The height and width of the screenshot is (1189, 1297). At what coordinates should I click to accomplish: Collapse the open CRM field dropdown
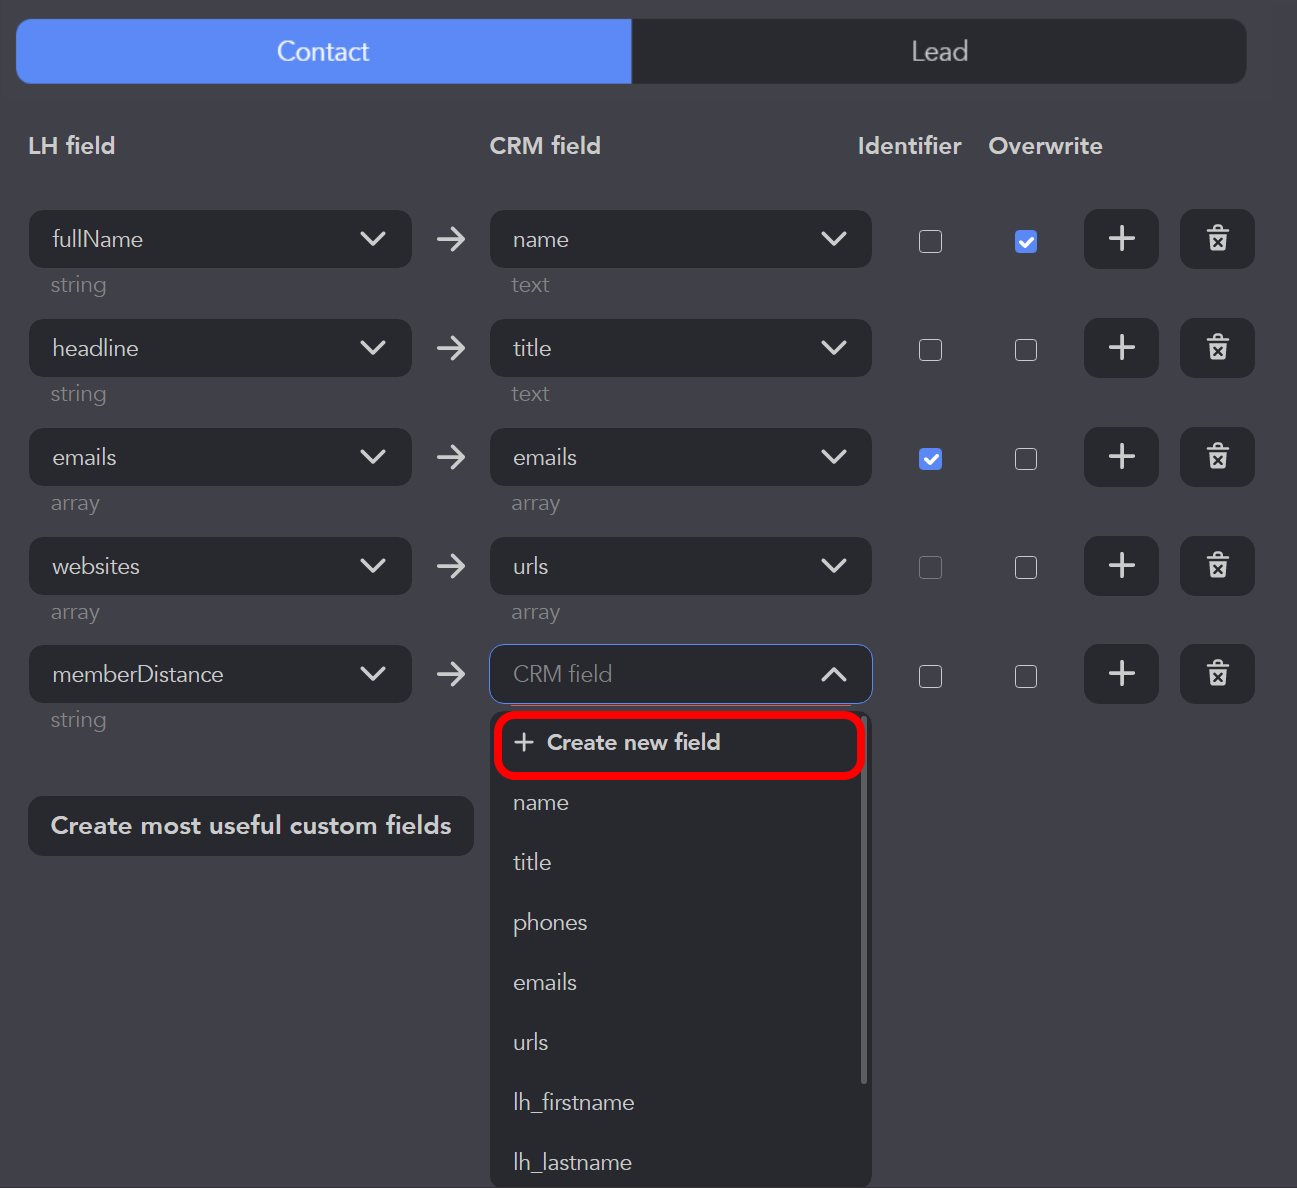pos(833,675)
